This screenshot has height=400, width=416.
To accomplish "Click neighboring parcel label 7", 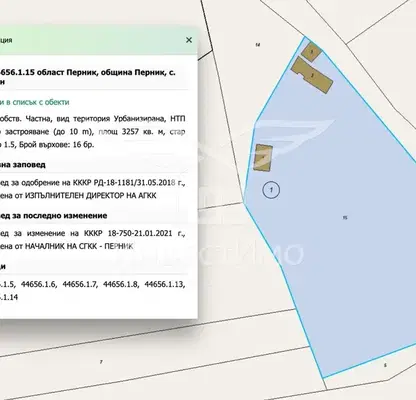I will 101,362.
